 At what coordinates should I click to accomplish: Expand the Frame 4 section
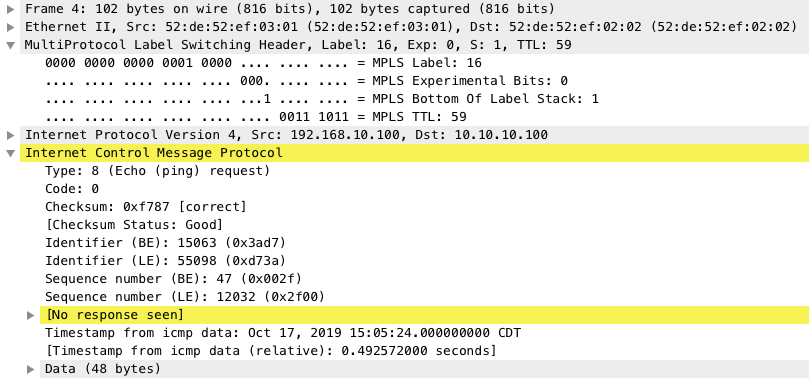click(11, 9)
